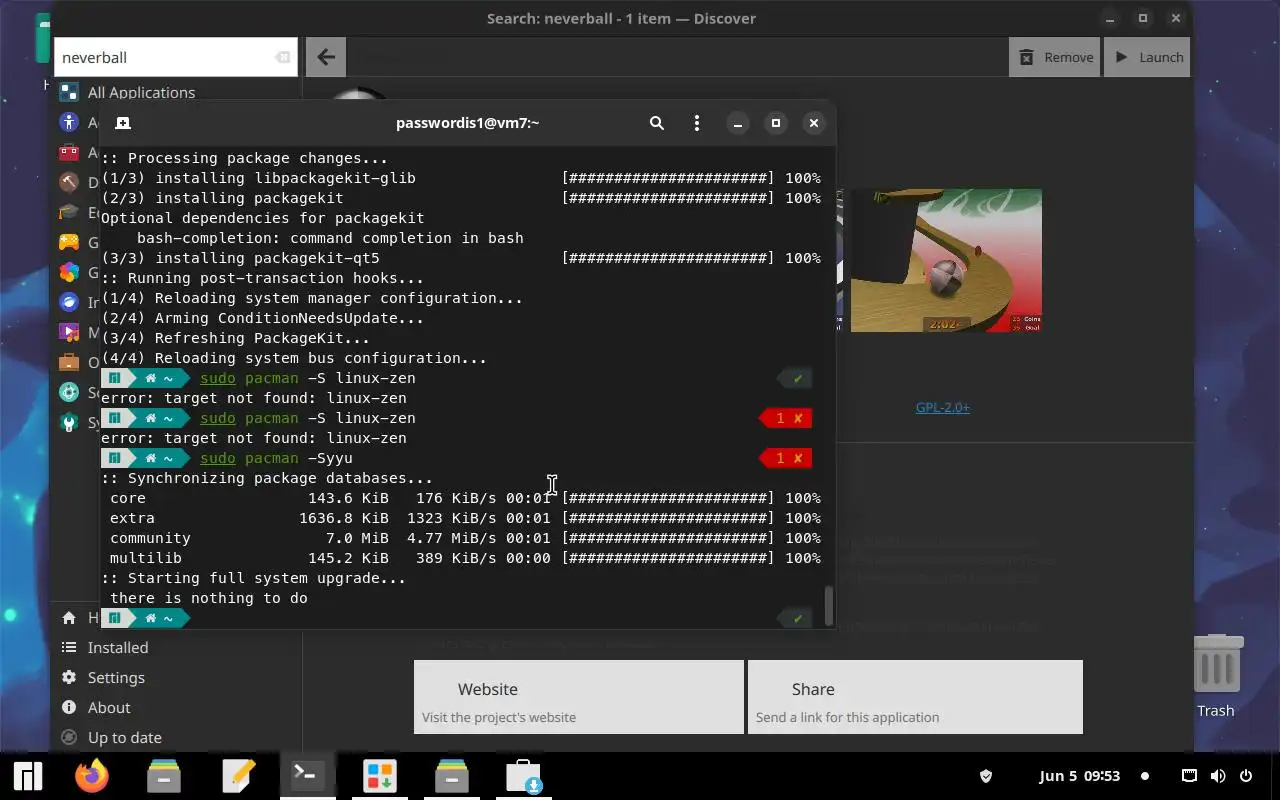
Task: Open the Accessories red toolbox category icon
Action: [69, 152]
